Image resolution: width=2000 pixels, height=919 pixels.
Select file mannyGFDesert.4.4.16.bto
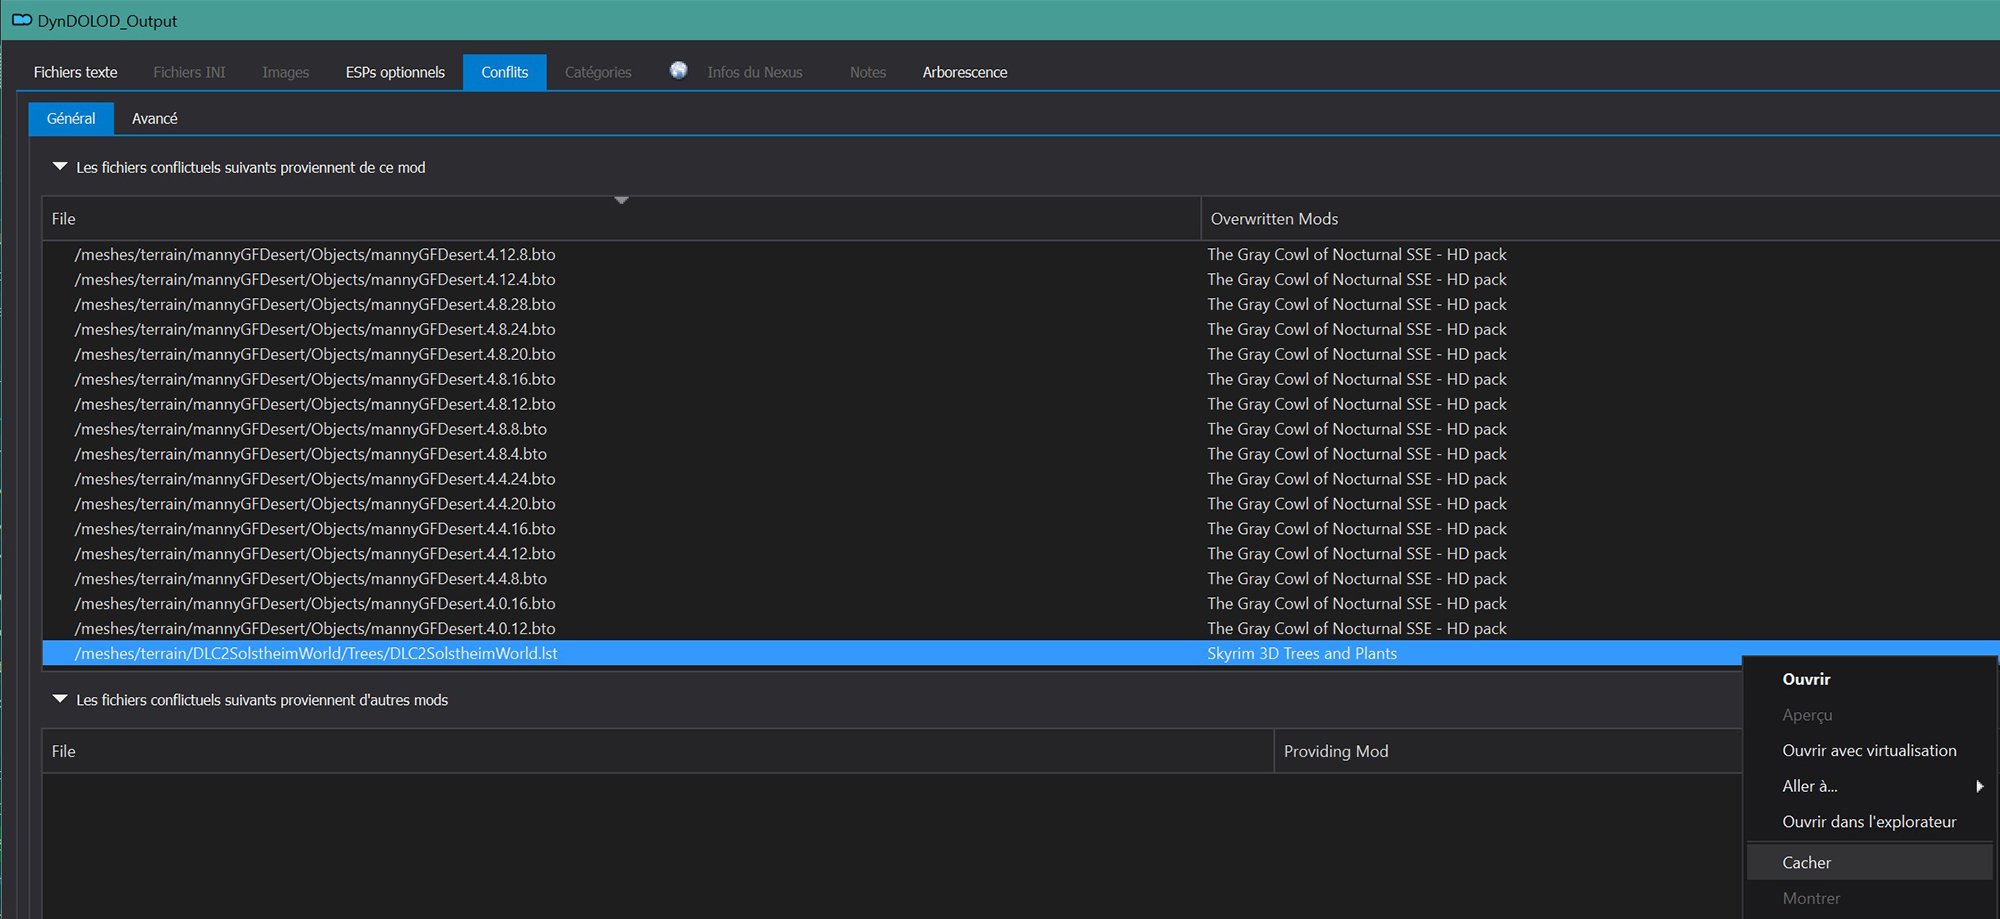coord(315,529)
